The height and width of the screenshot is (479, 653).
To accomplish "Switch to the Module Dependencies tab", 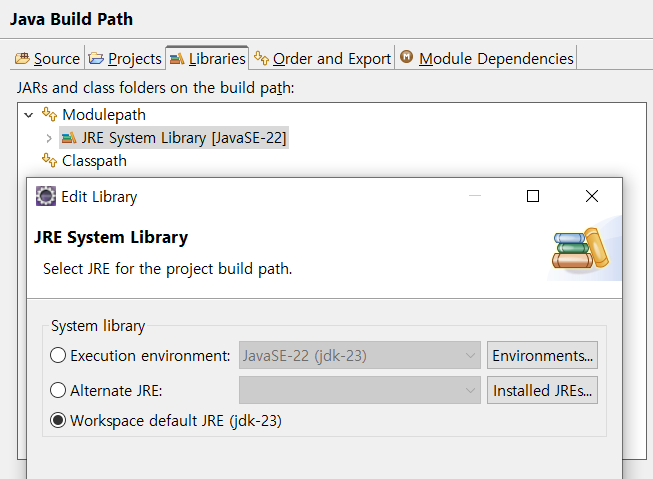I will (486, 58).
